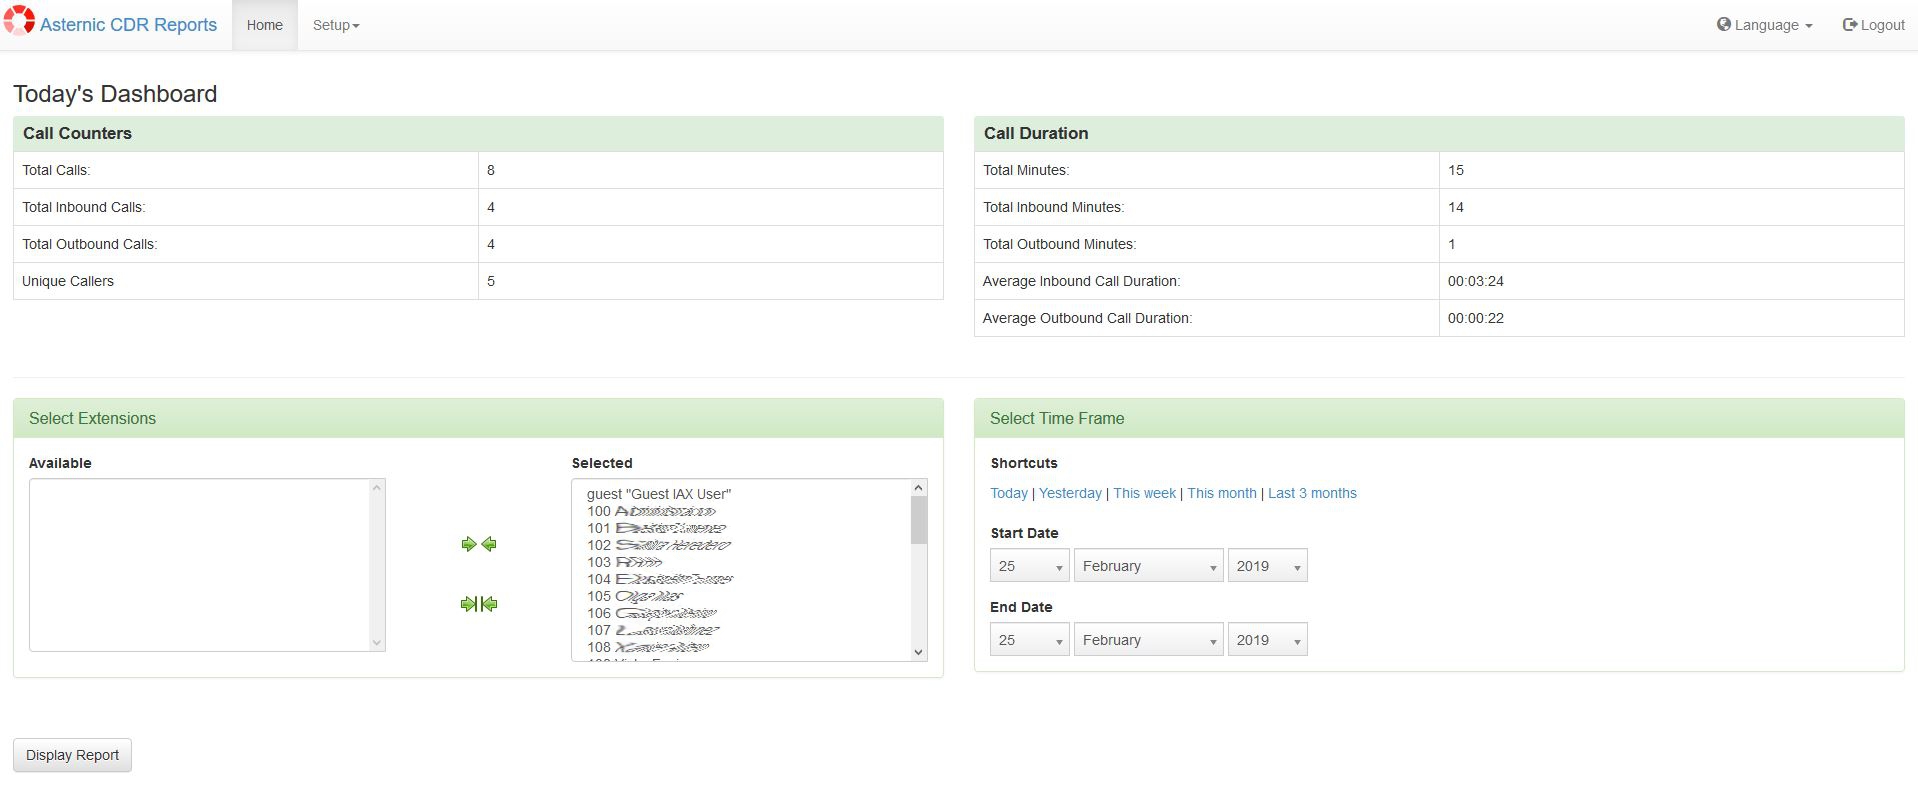Open the Setup menu
Screen dimensions: 1918x794
[335, 25]
